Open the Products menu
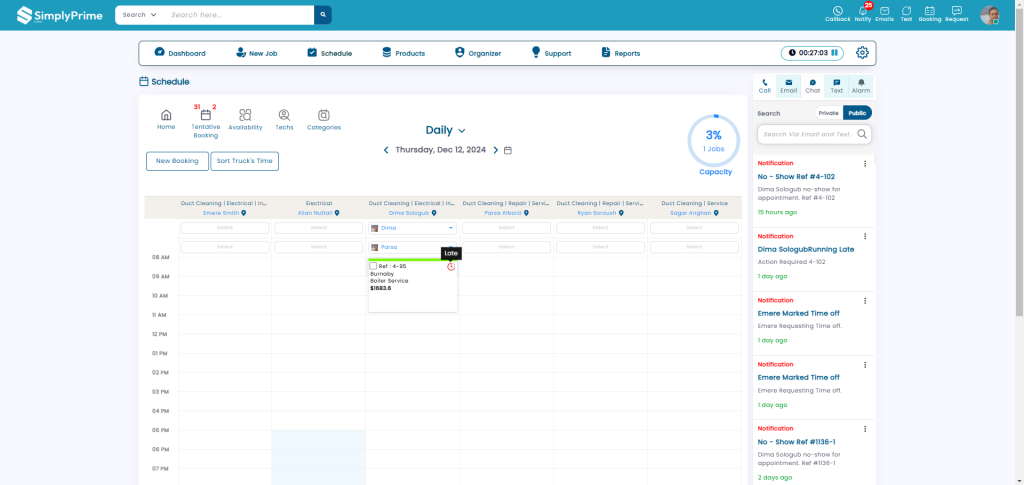This screenshot has width=1024, height=485. (403, 53)
